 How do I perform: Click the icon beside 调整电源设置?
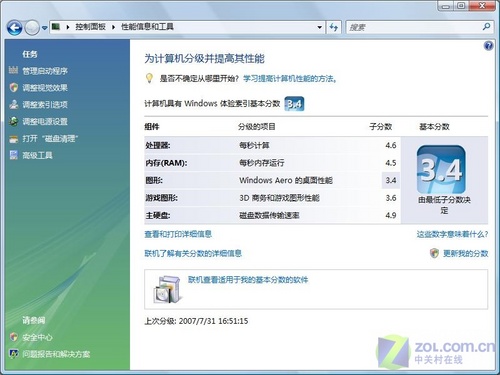tap(14, 121)
